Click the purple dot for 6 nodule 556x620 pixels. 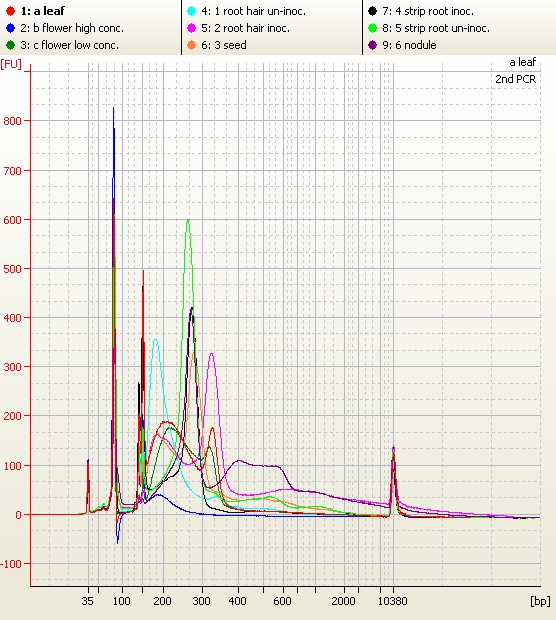372,45
